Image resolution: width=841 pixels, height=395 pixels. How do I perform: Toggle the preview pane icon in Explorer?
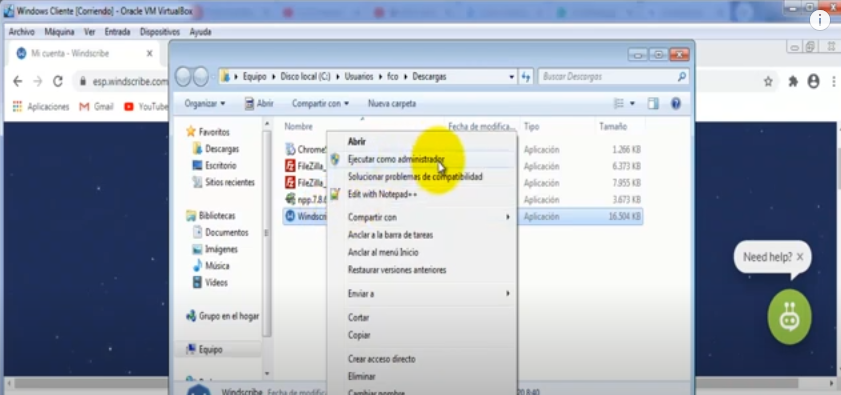pos(653,104)
